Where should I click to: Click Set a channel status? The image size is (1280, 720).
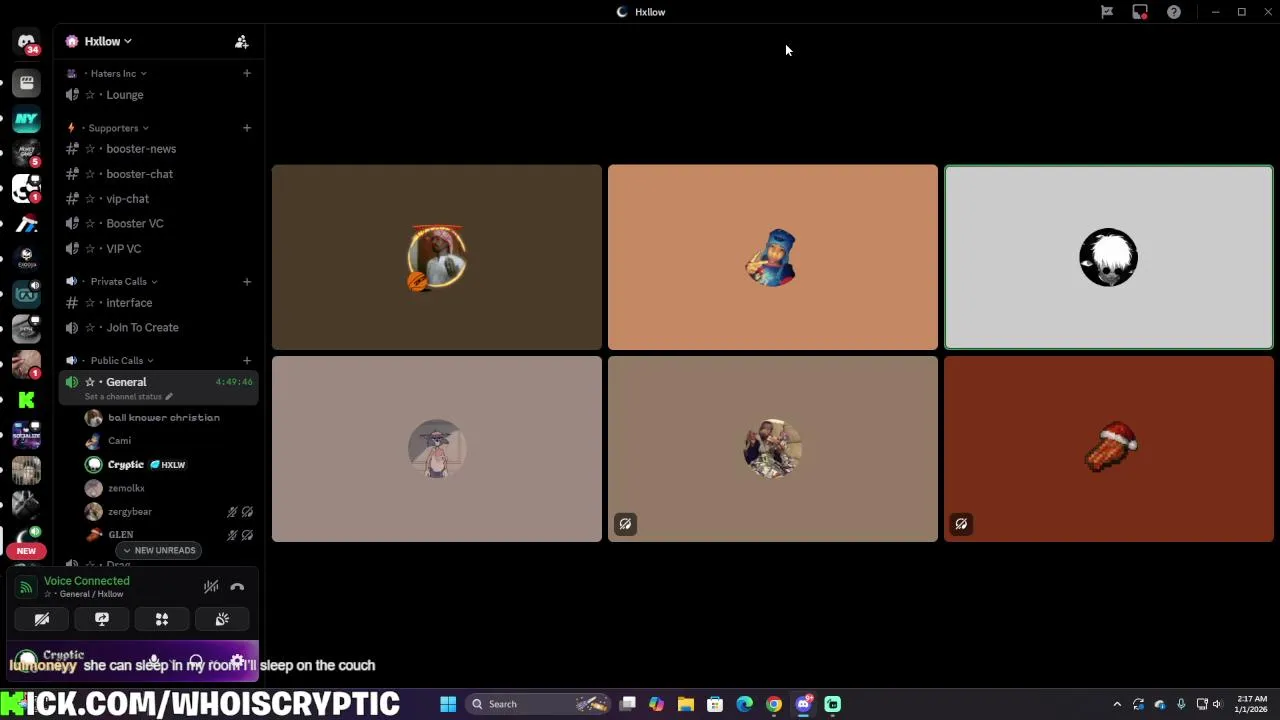point(128,397)
